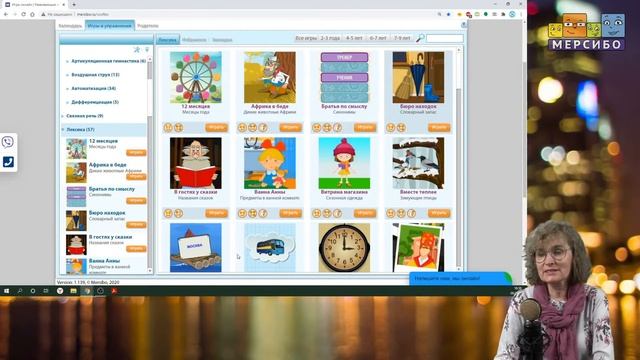This screenshot has width=640, height=360.
Task: Click the games grid vertical scrollbar
Action: (459, 159)
